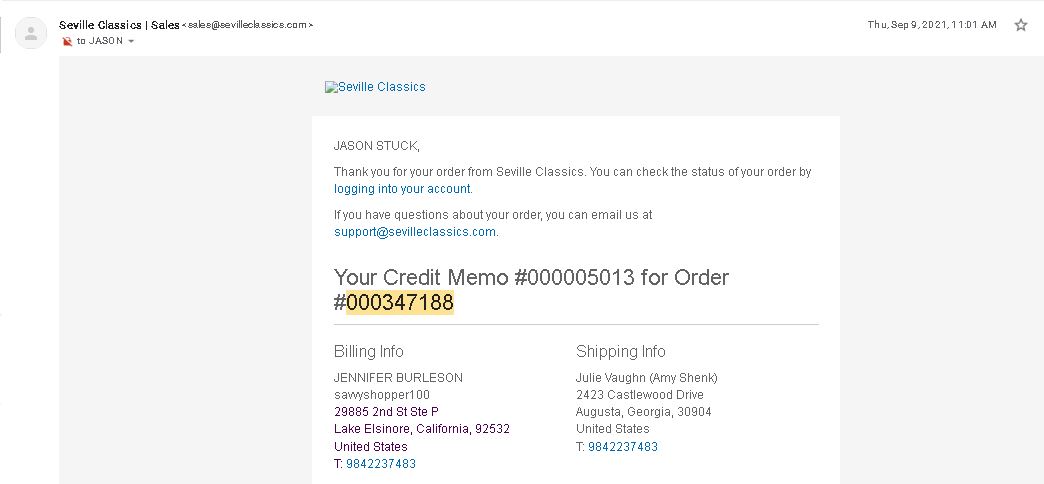Viewport: 1044px width, 484px height.
Task: Select the sales@sevilleclassics.com sender address
Action: click(x=247, y=25)
